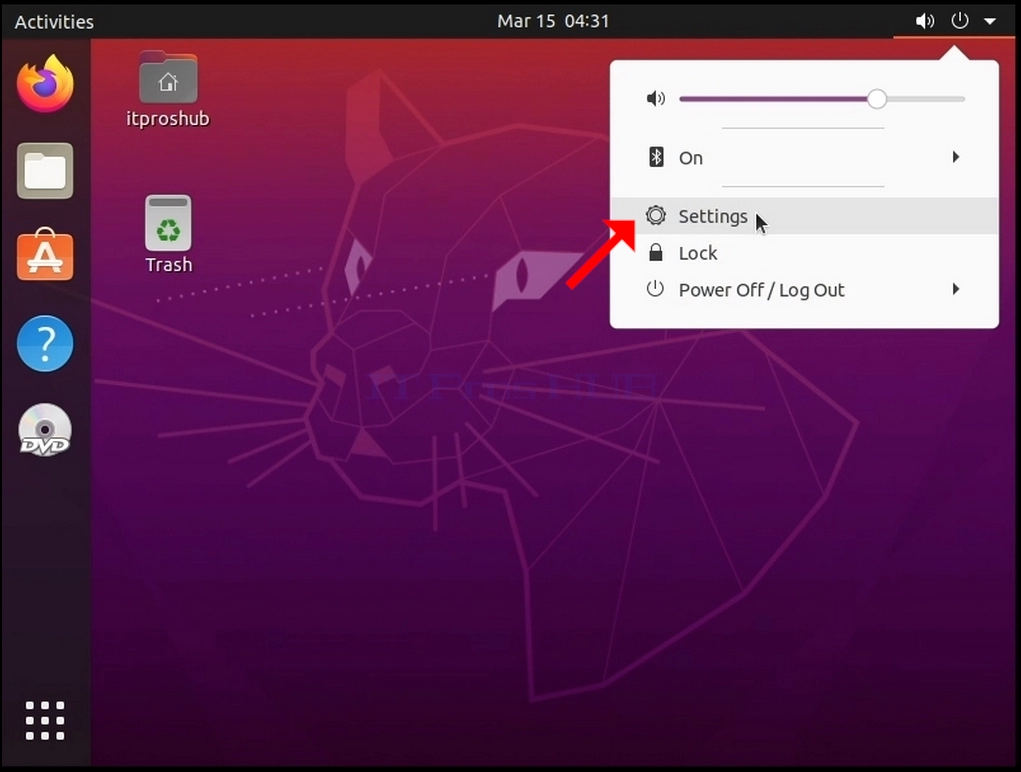Viewport: 1021px width, 772px height.
Task: Collapse system menu via top-bar down arrow
Action: tap(990, 21)
